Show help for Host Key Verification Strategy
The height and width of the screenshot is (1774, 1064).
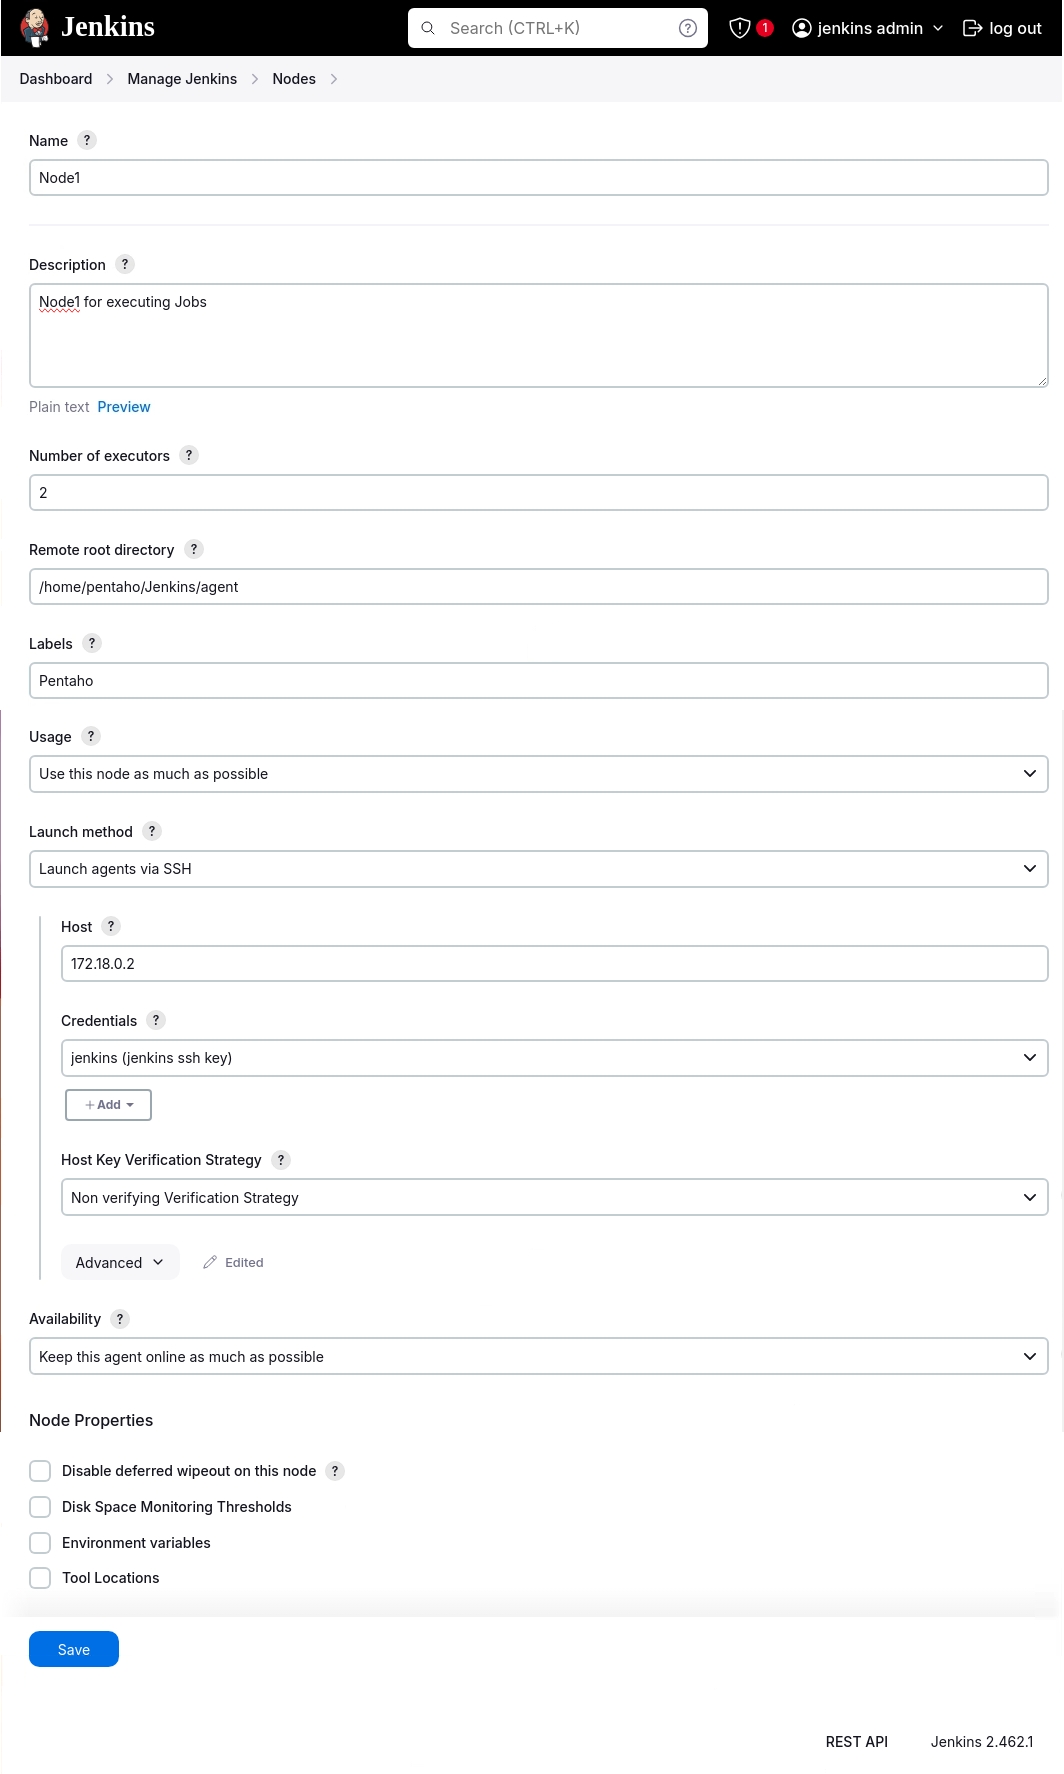tap(281, 1159)
